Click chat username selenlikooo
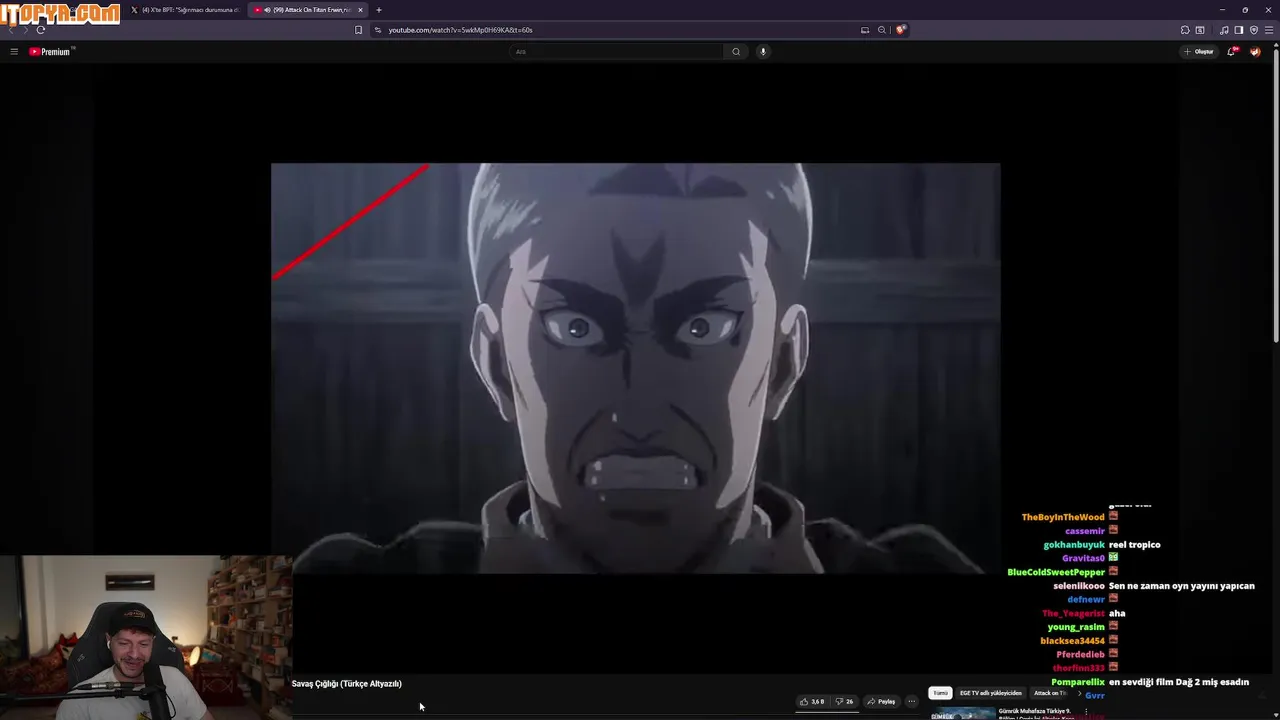This screenshot has height=720, width=1280. pos(1079,586)
